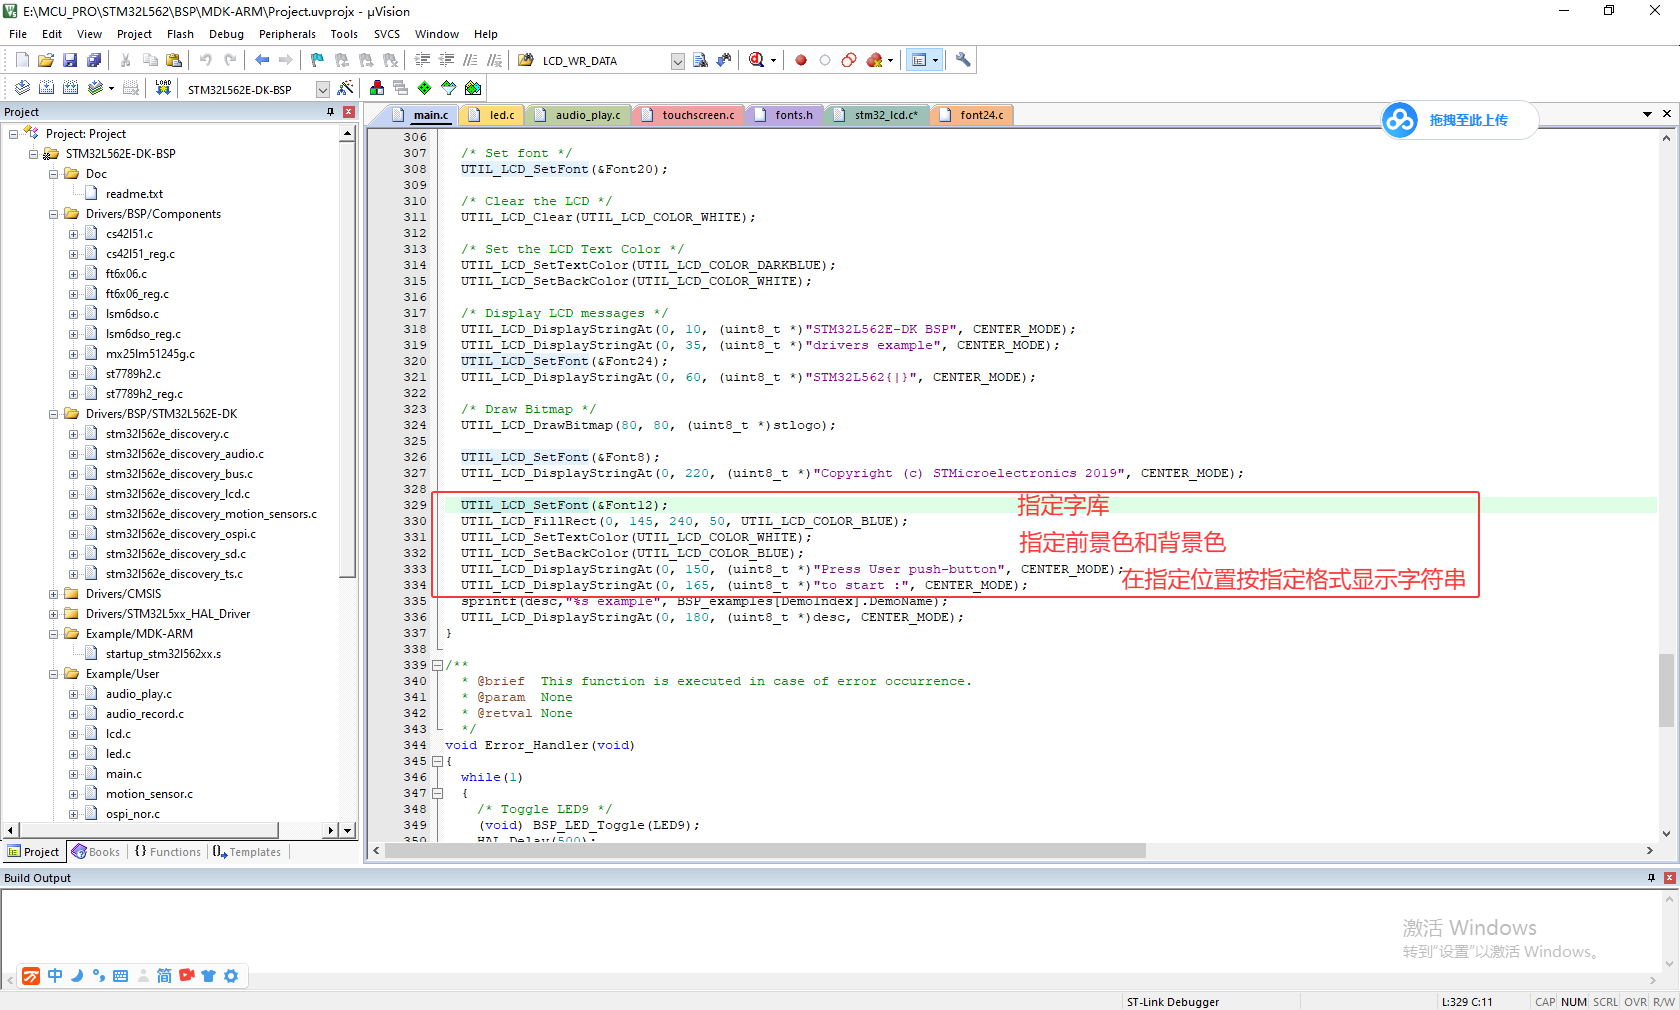Expand the Drivers/STM32L5xx_HAL_Driver group

point(54,614)
